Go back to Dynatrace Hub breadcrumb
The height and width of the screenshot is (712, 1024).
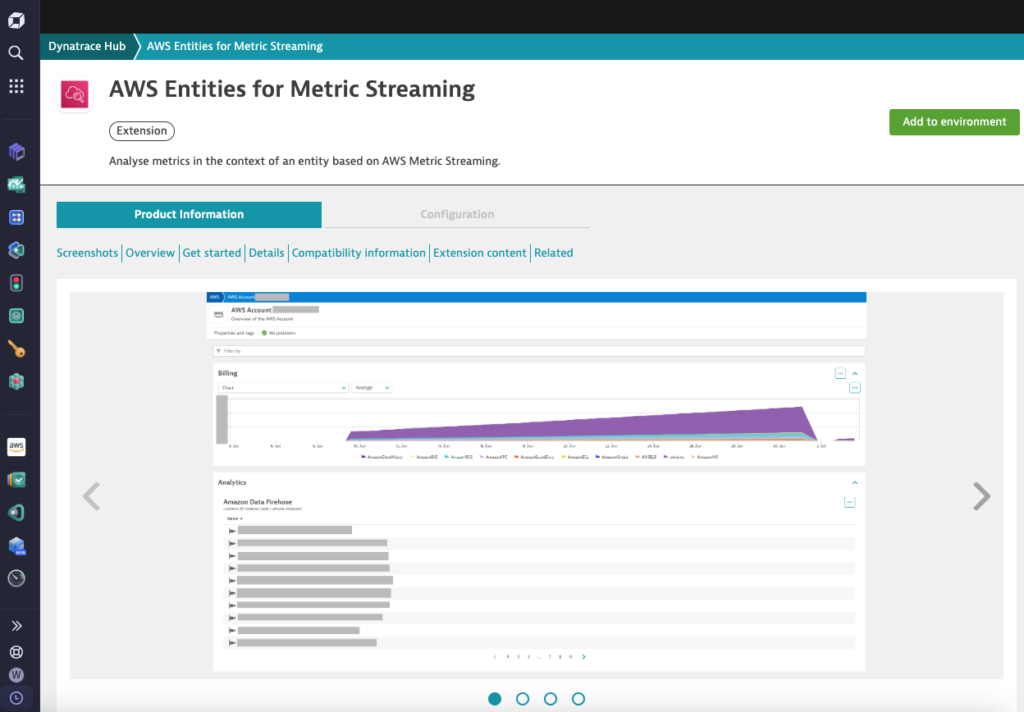[87, 46]
